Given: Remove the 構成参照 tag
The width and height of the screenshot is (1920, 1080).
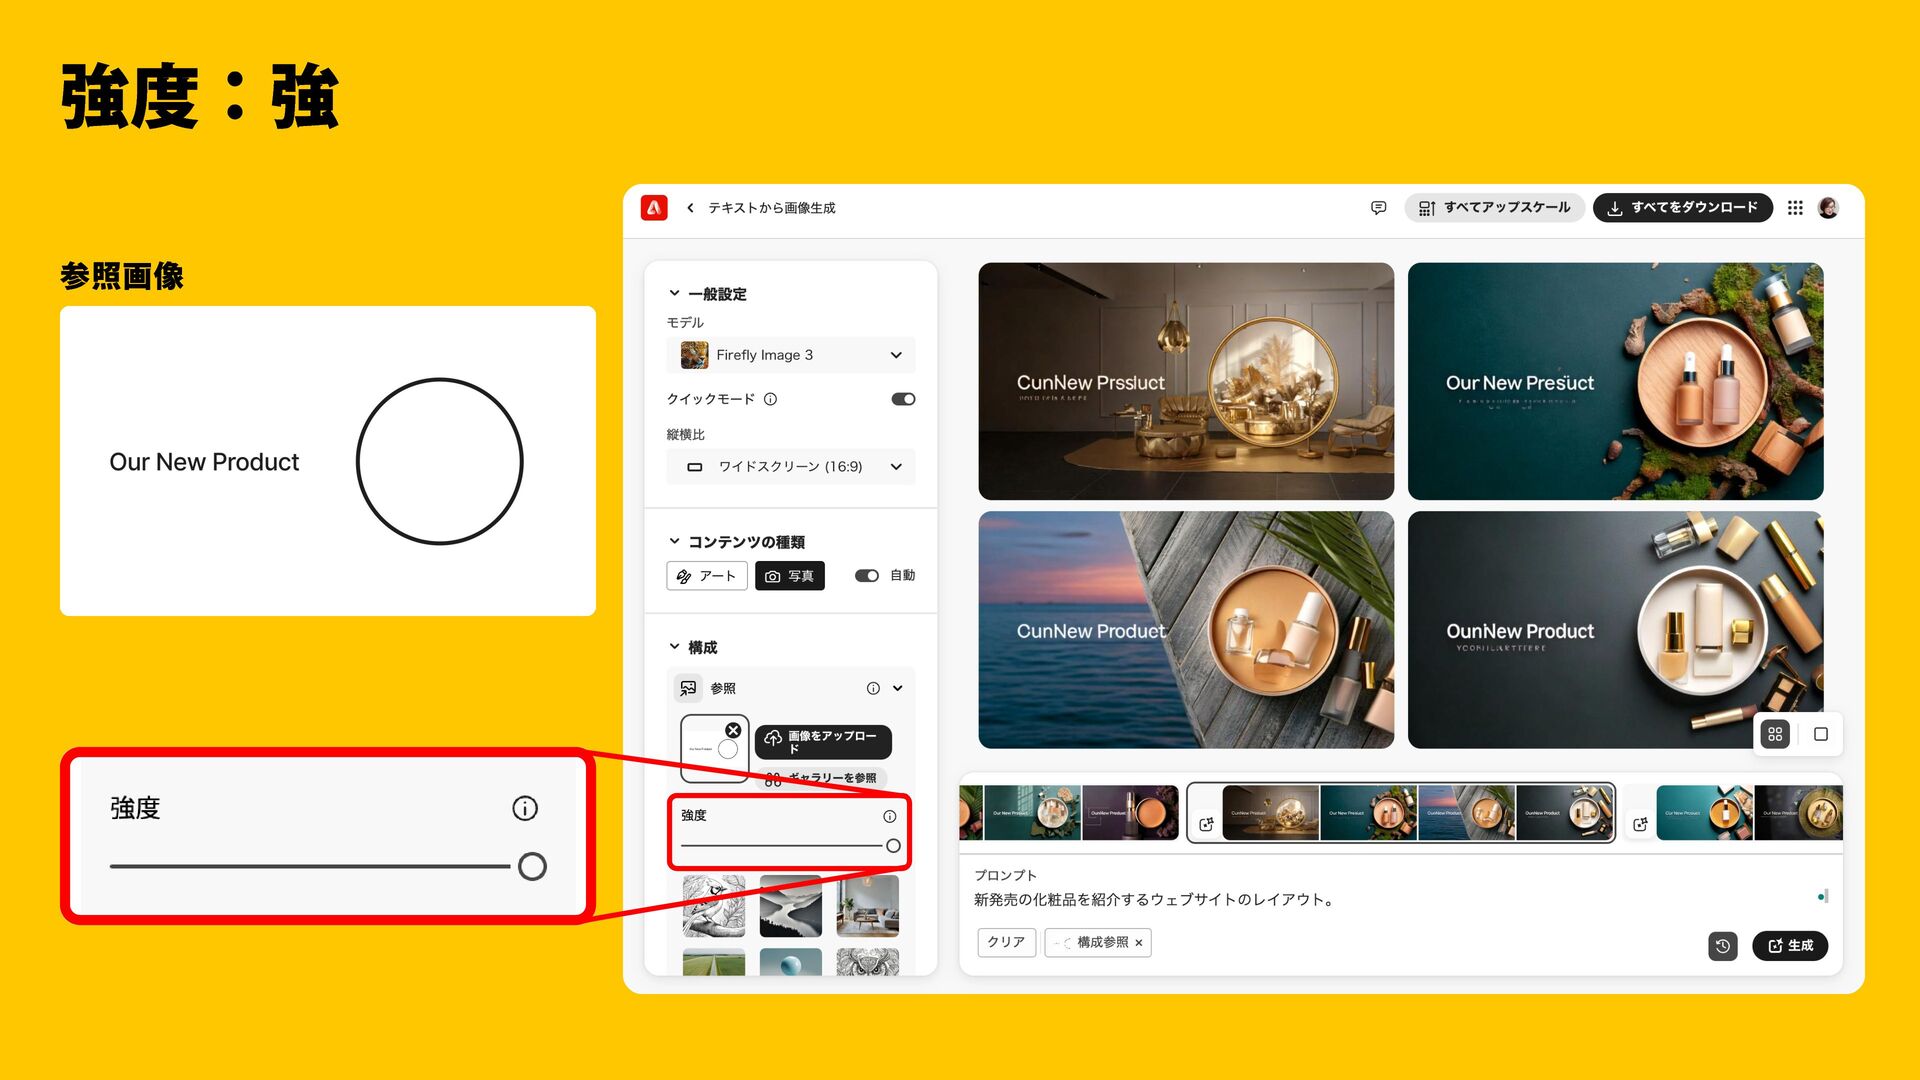Looking at the screenshot, I should [1138, 943].
